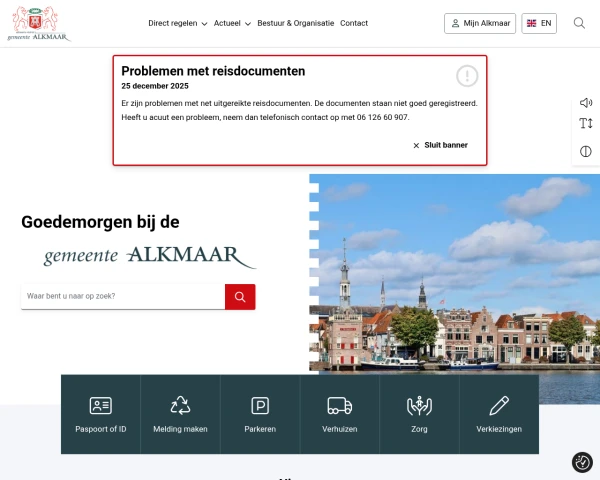Close the banner with Sluit banner

[x=440, y=145]
